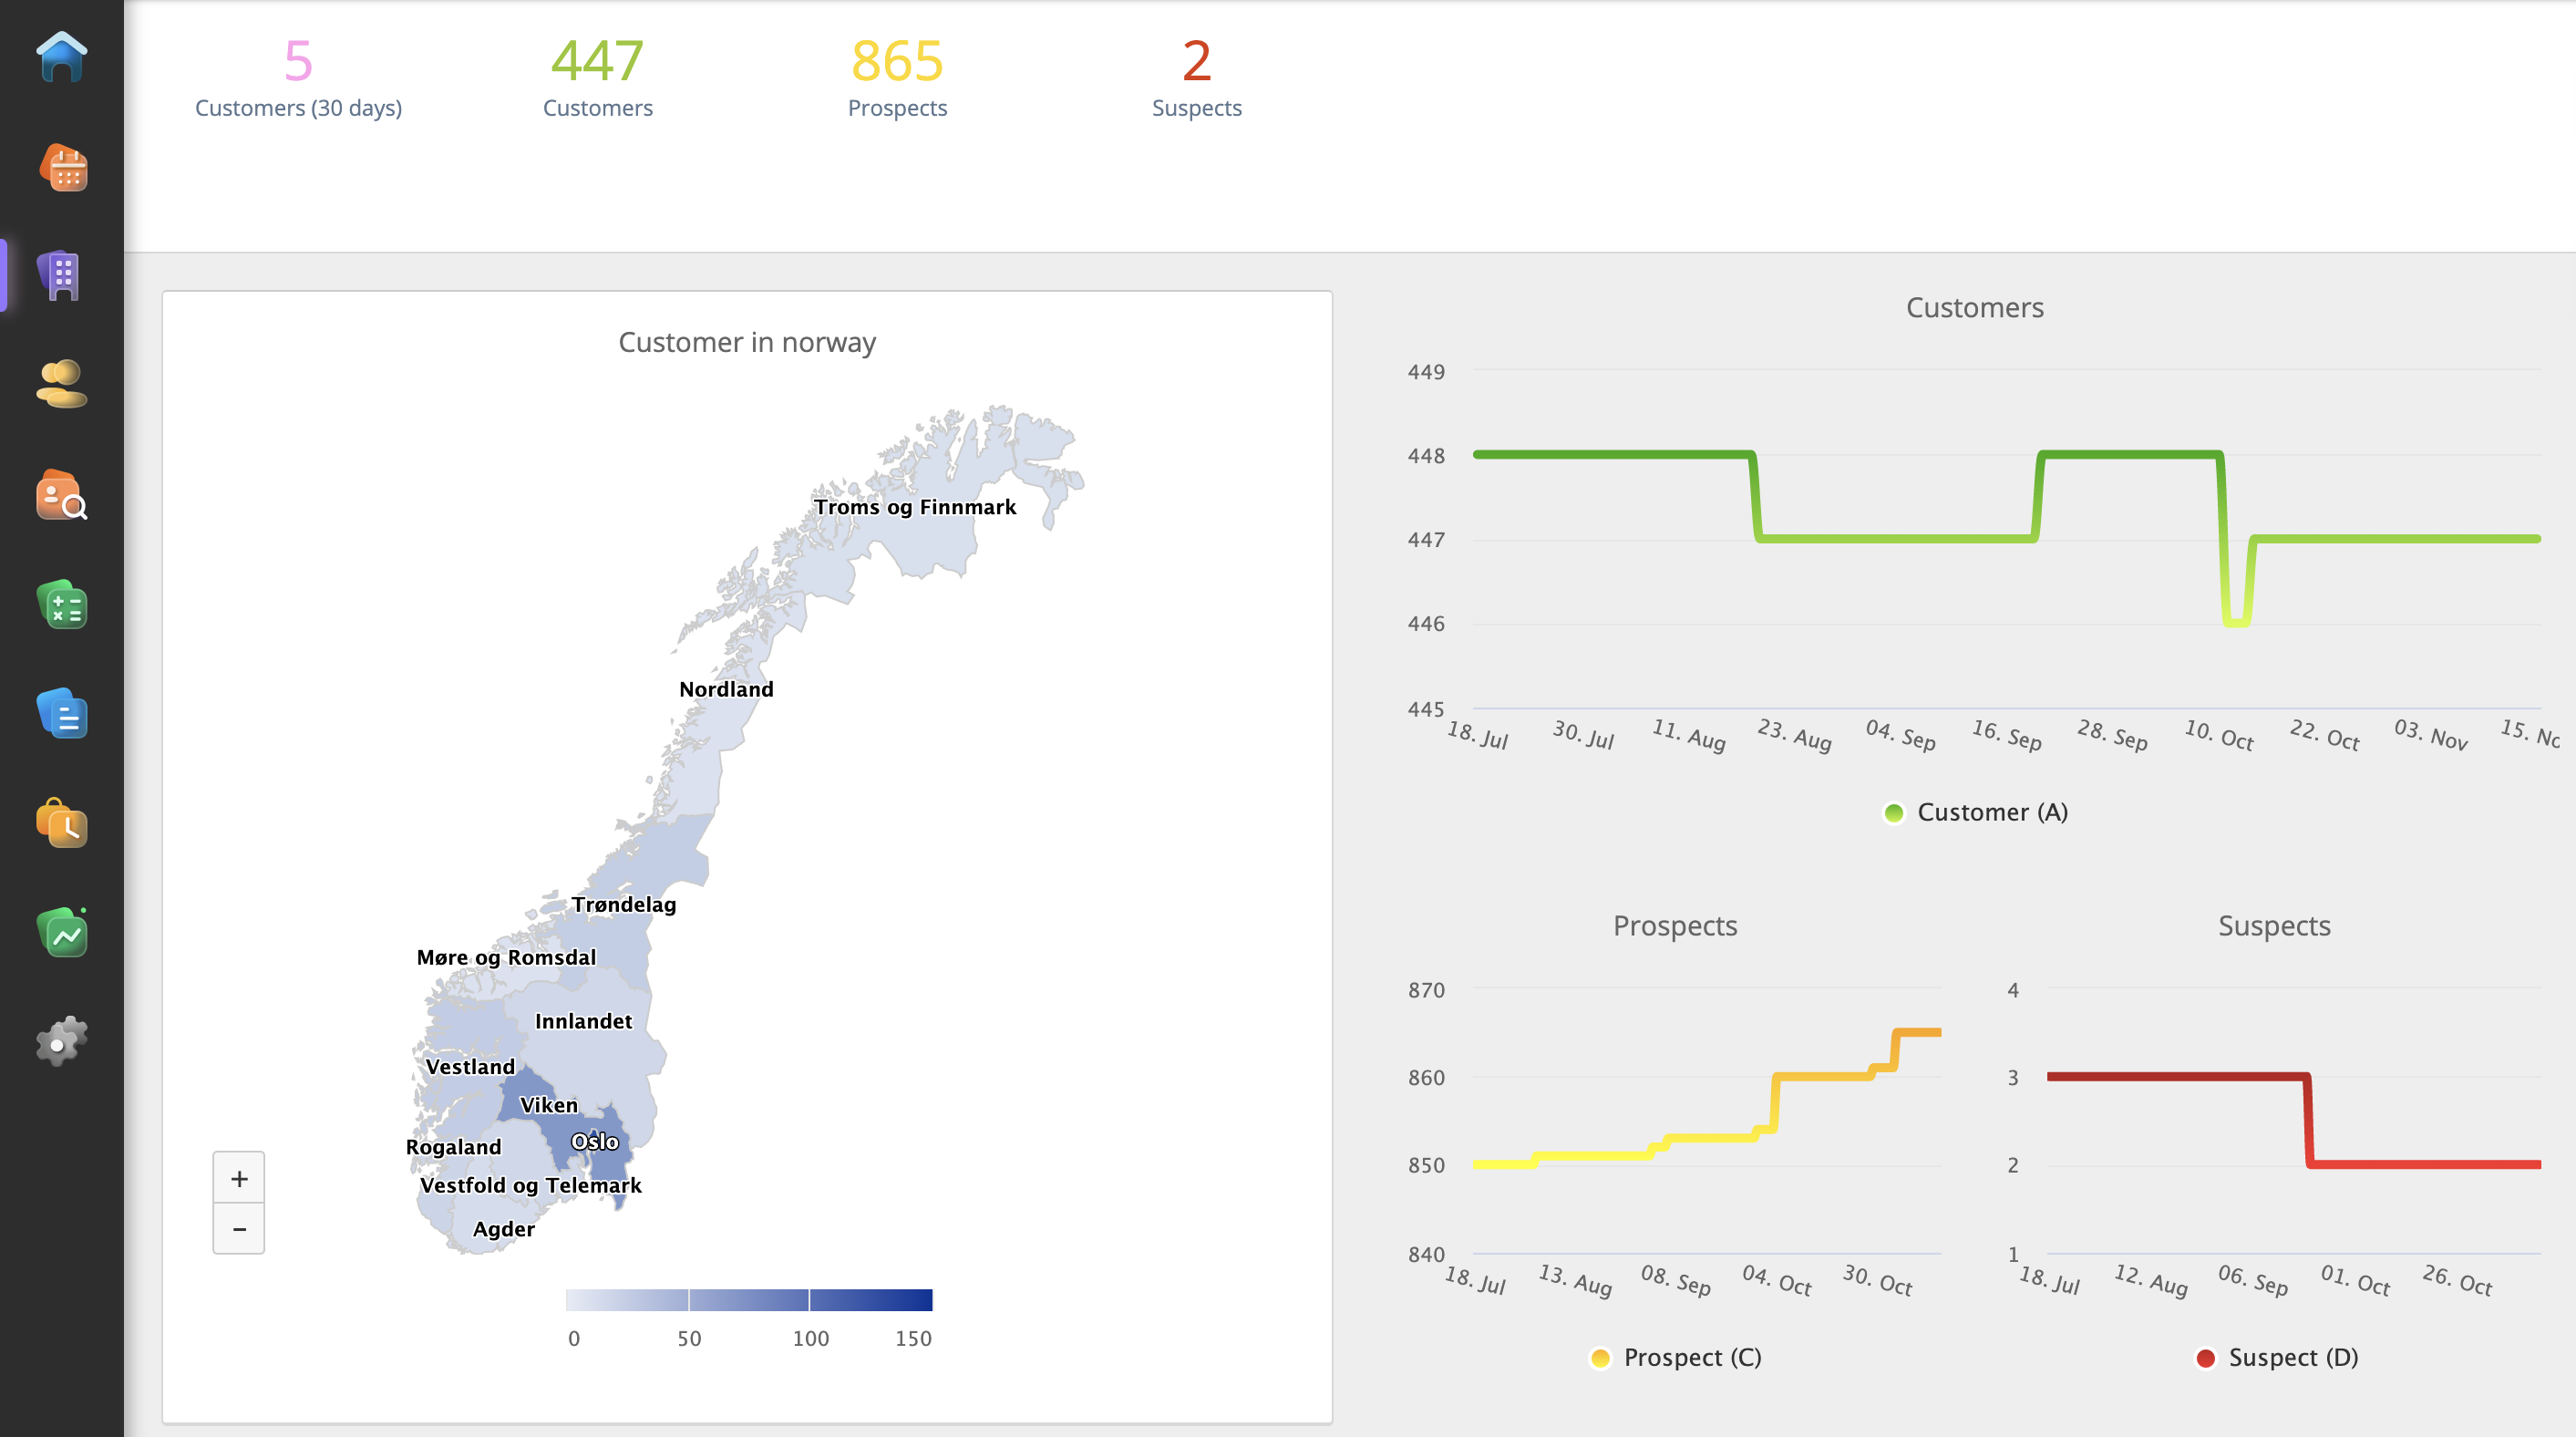Select the purple building companies icon
The height and width of the screenshot is (1437, 2576).
(62, 276)
